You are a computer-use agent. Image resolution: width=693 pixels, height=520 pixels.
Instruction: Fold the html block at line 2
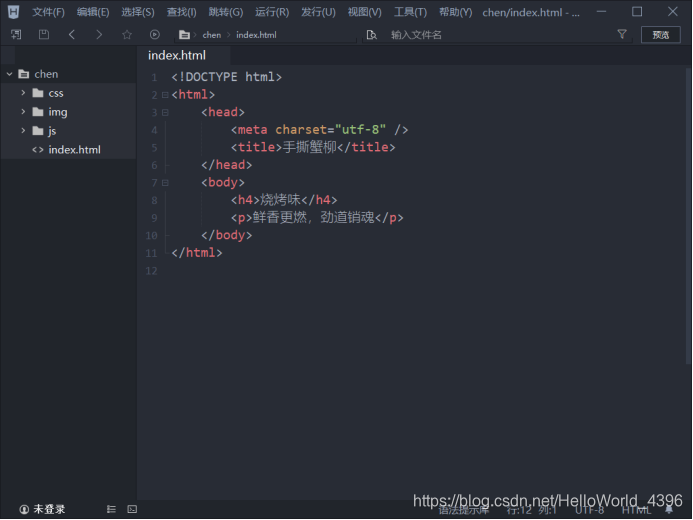165,95
